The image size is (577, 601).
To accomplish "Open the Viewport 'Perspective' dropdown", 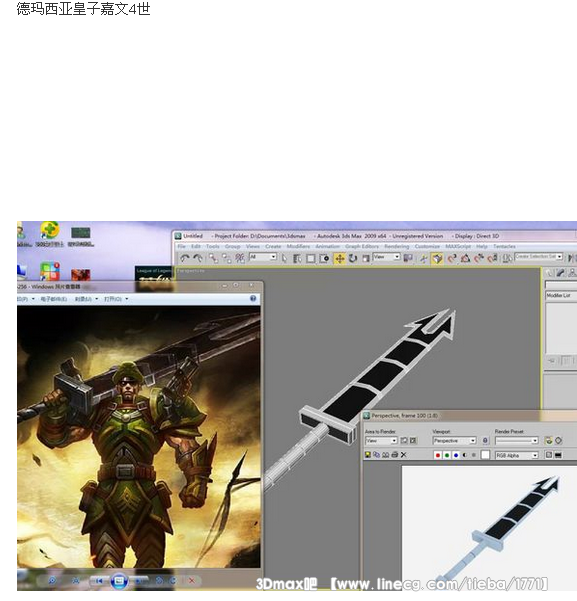I will pos(454,441).
